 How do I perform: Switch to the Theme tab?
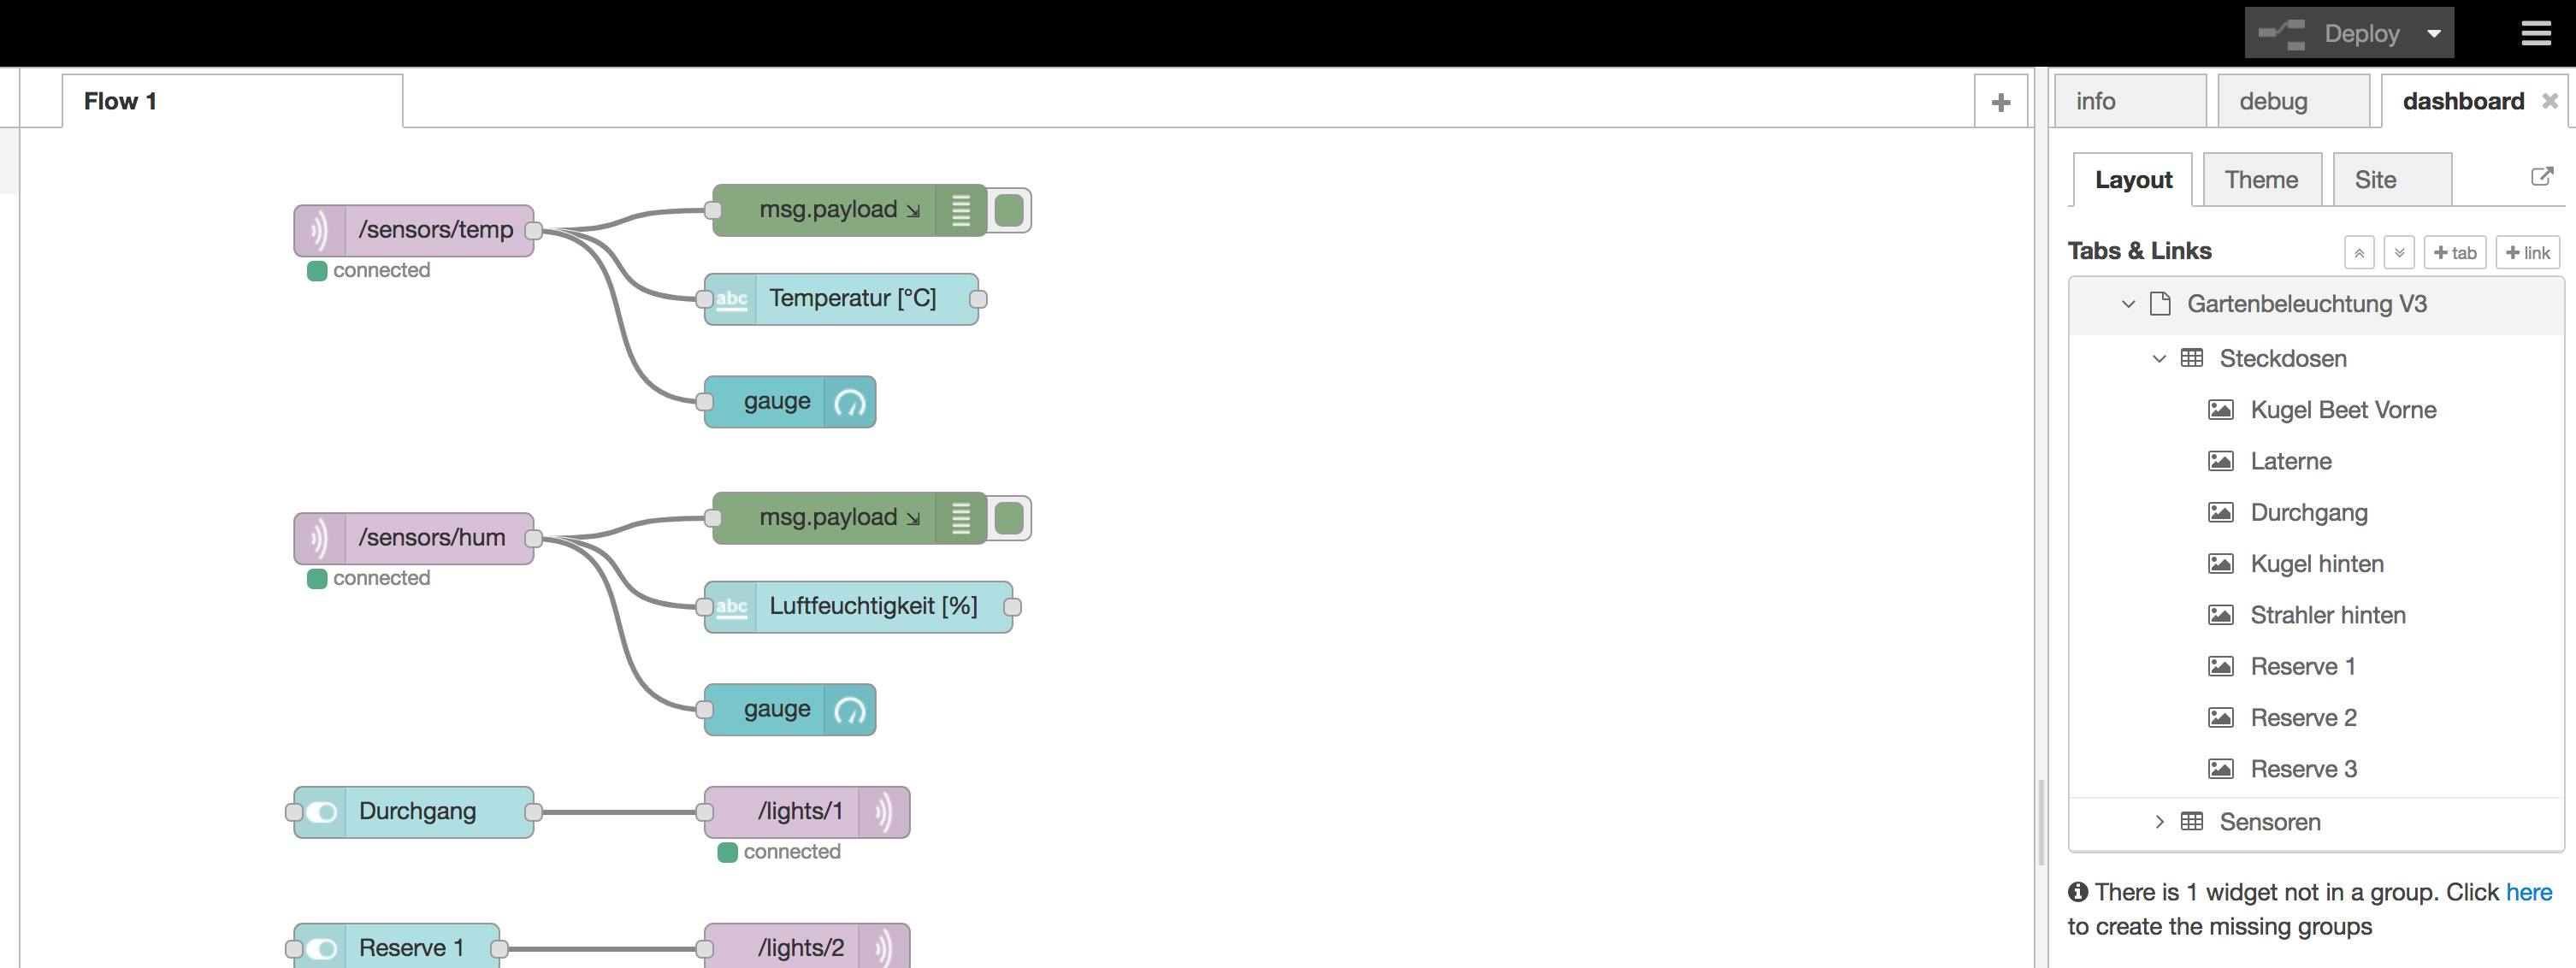click(x=2260, y=180)
